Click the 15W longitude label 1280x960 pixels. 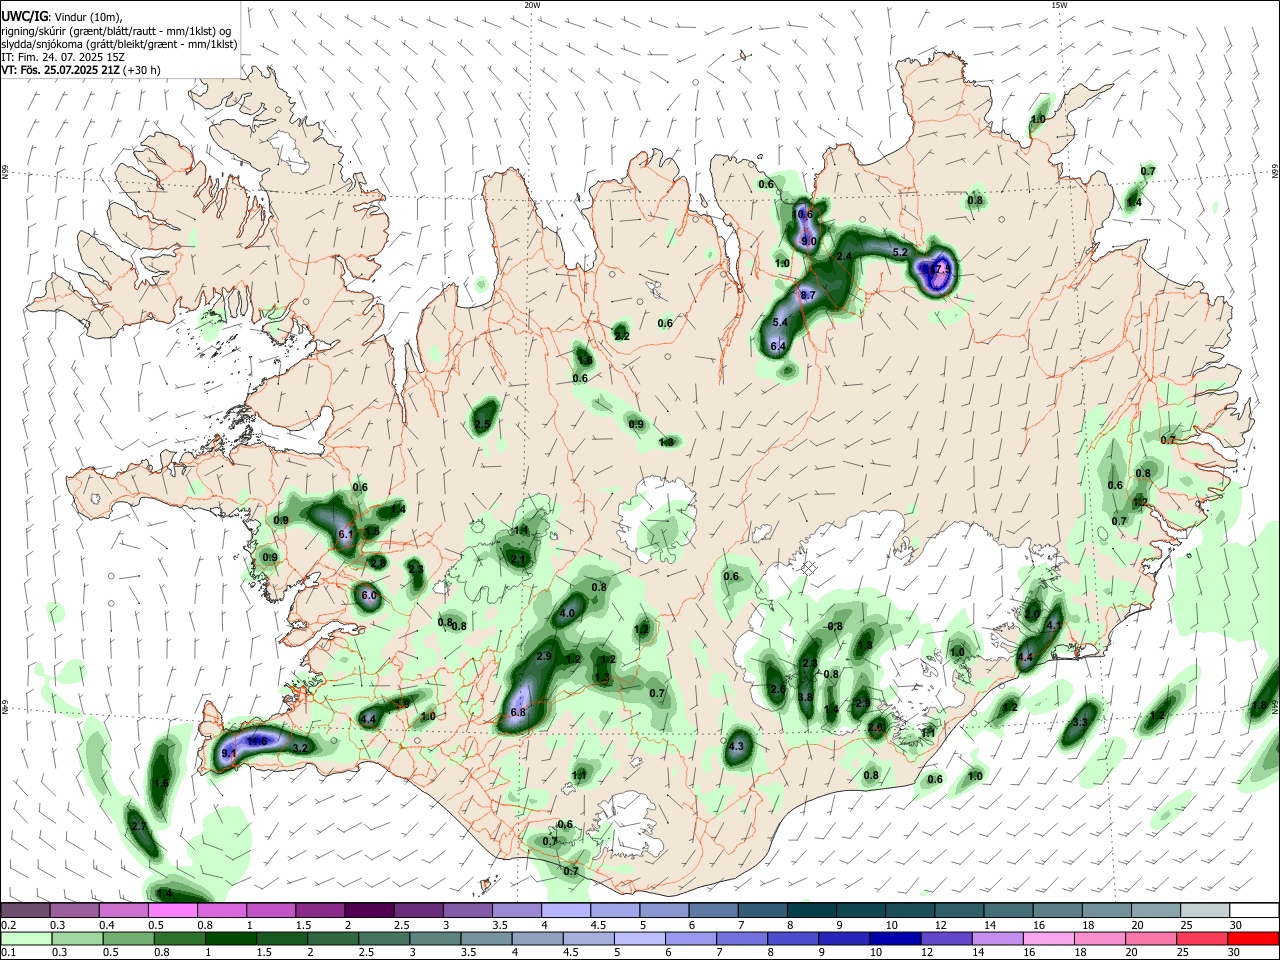tap(1059, 5)
